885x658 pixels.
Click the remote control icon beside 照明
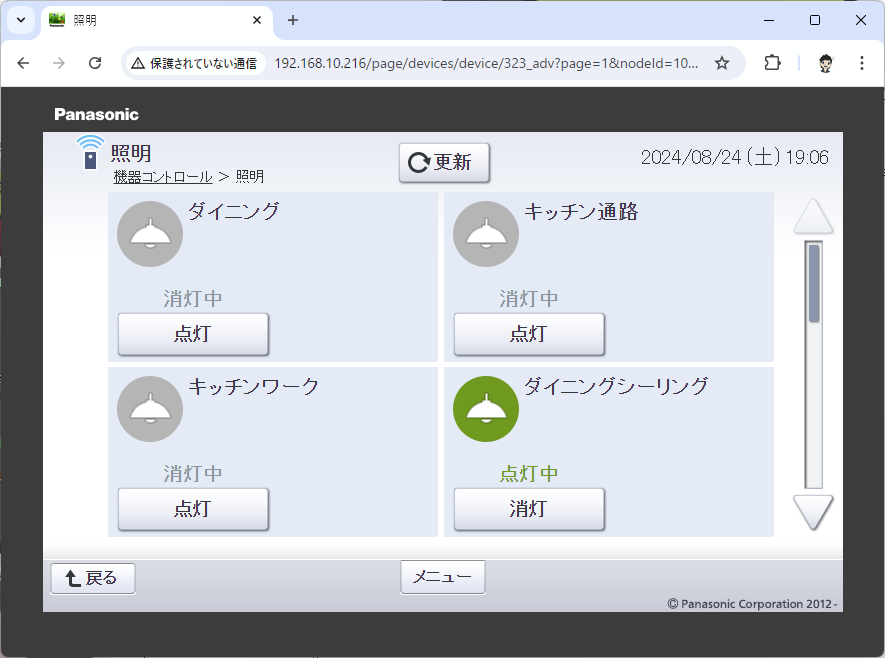[x=90, y=153]
